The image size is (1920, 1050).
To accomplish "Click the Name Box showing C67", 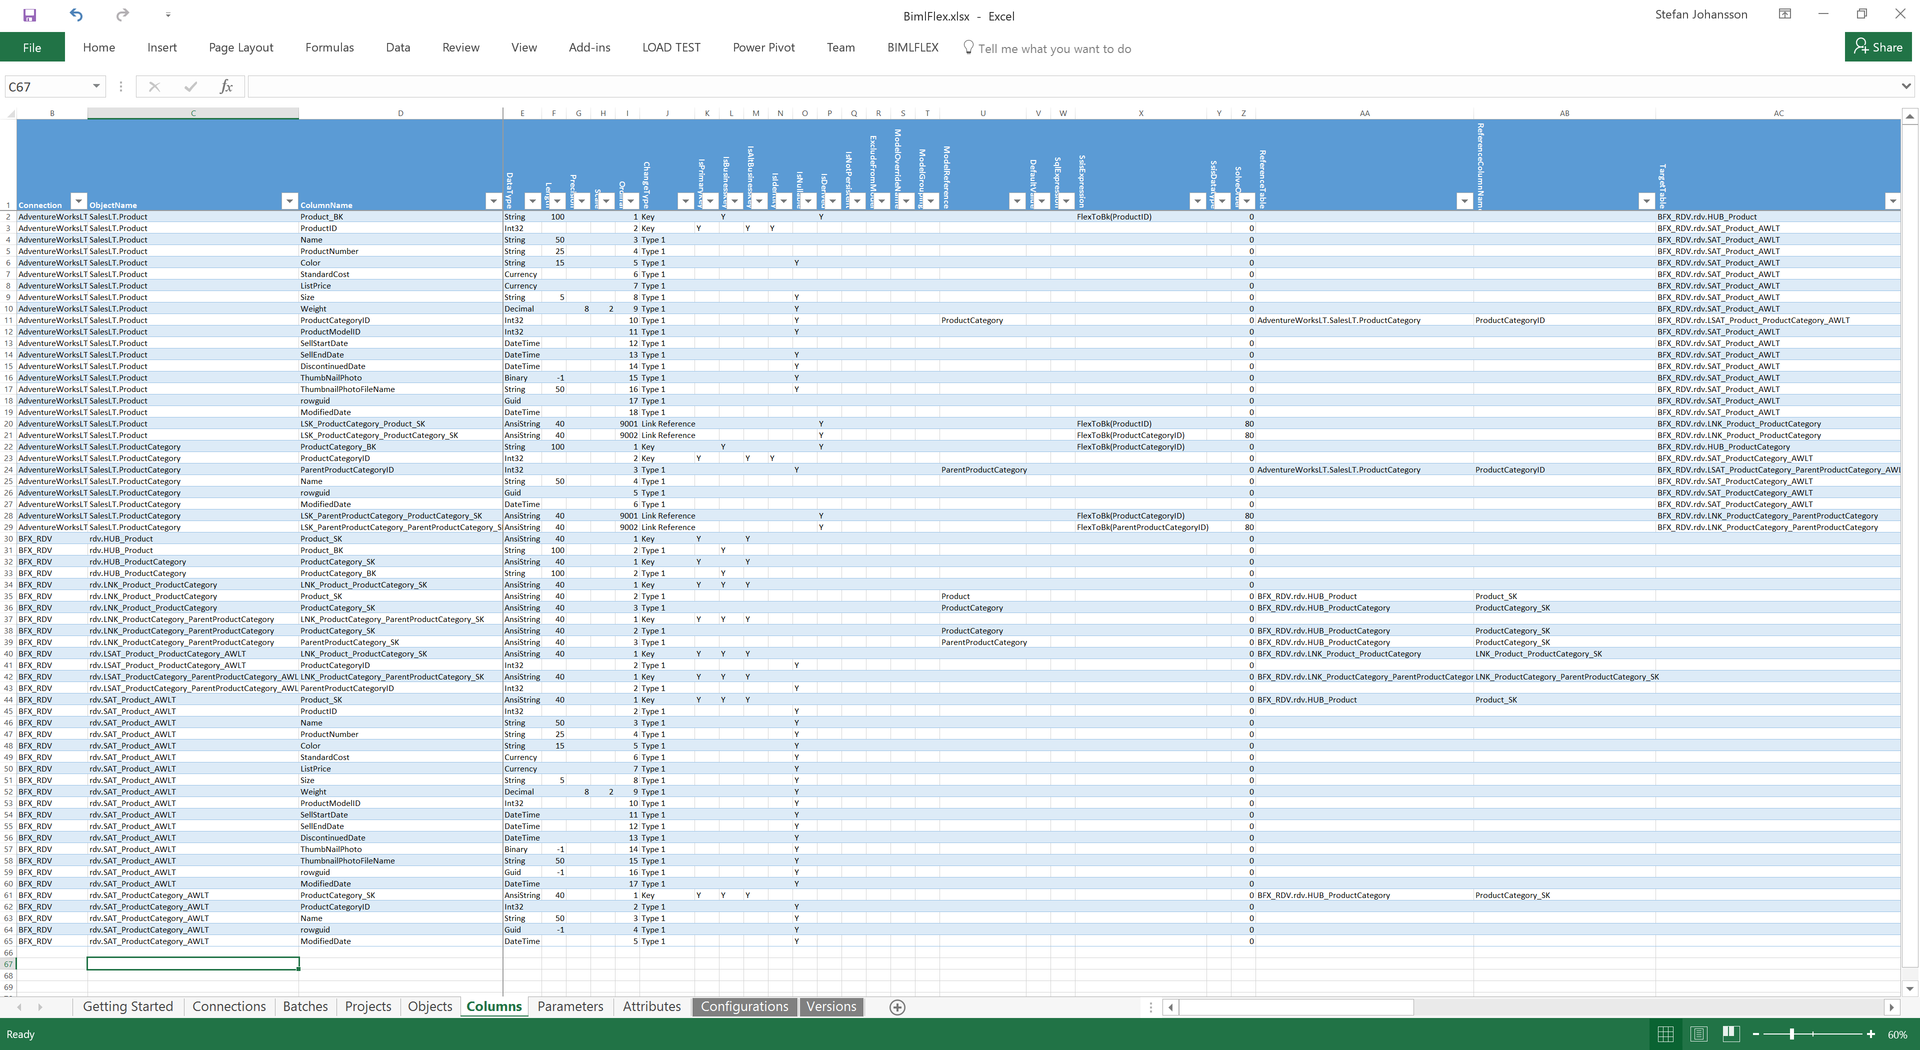I will coord(47,87).
